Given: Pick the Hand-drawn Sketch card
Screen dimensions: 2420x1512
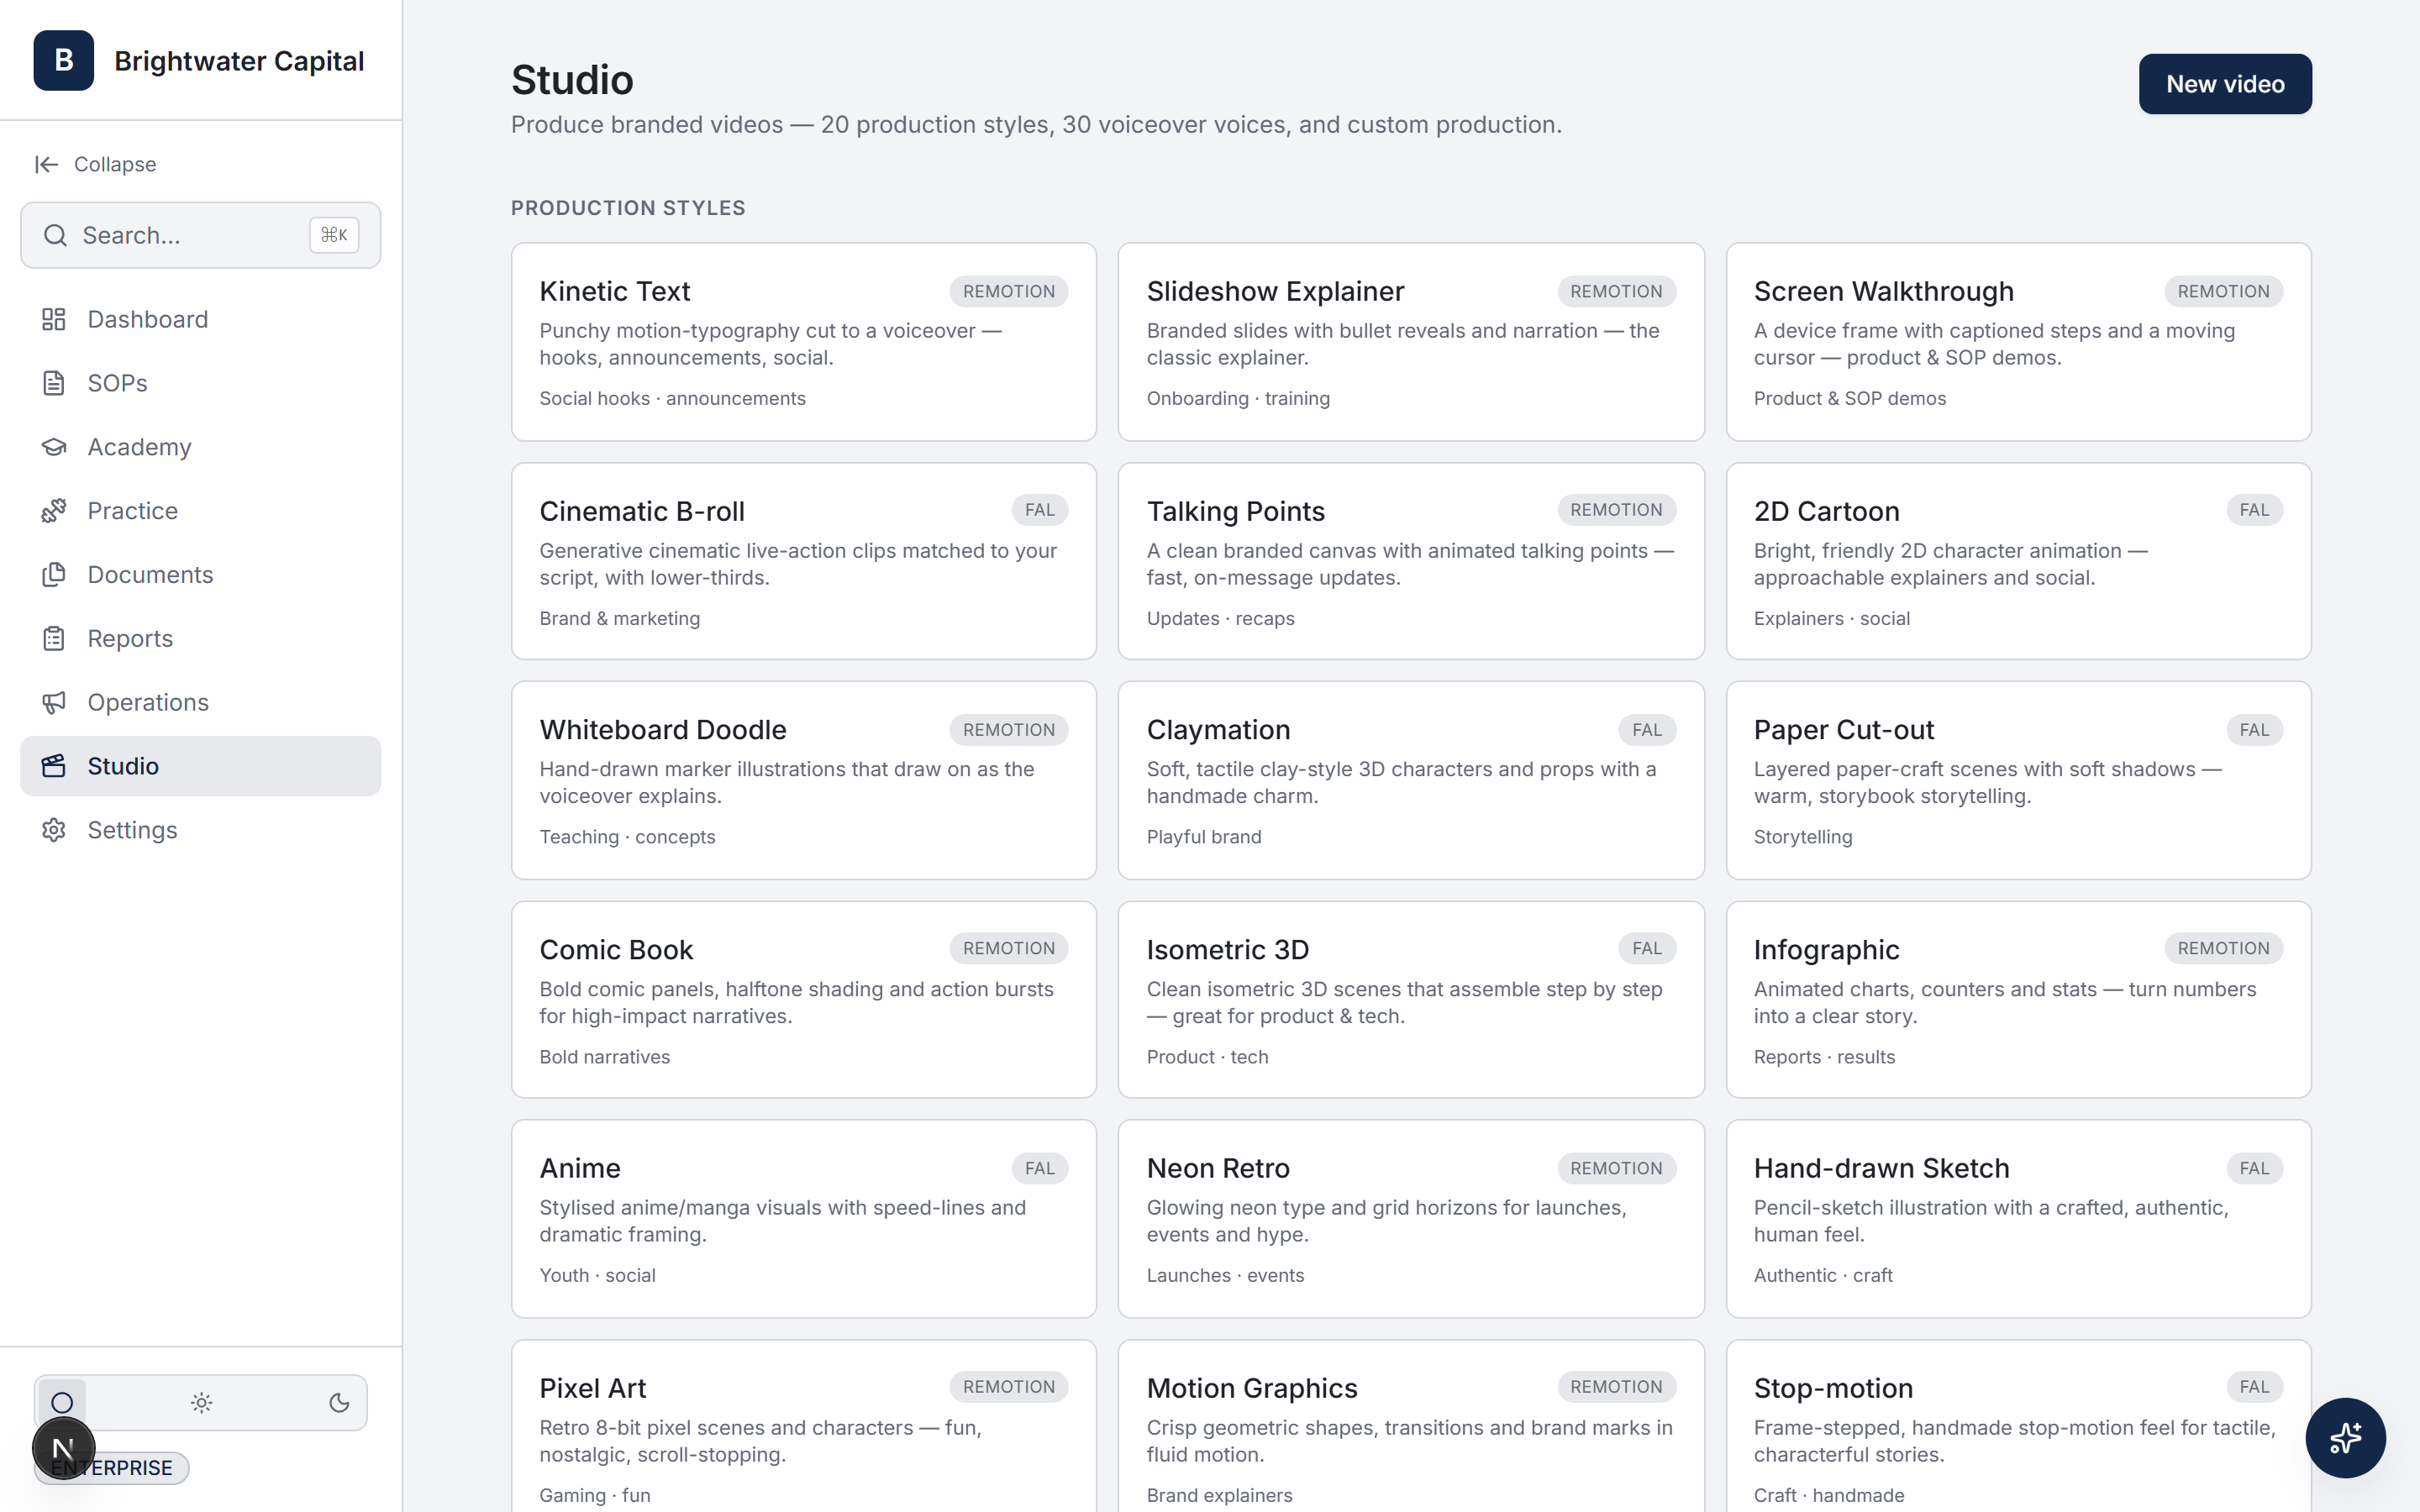Looking at the screenshot, I should coord(2019,1219).
